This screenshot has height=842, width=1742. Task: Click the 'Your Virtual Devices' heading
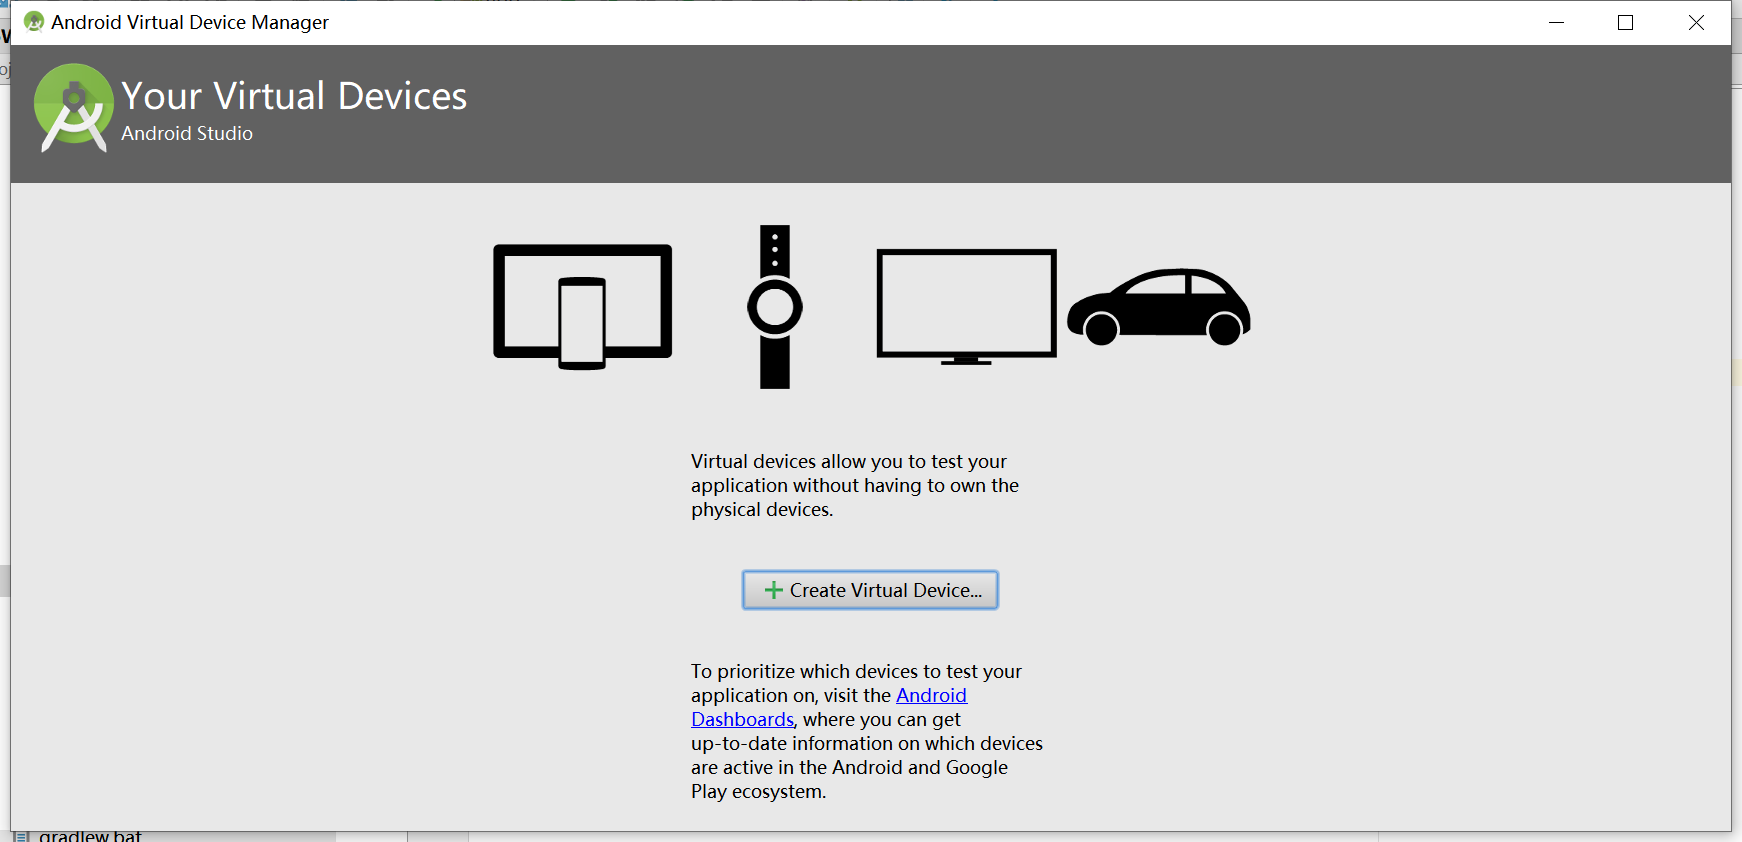click(294, 96)
